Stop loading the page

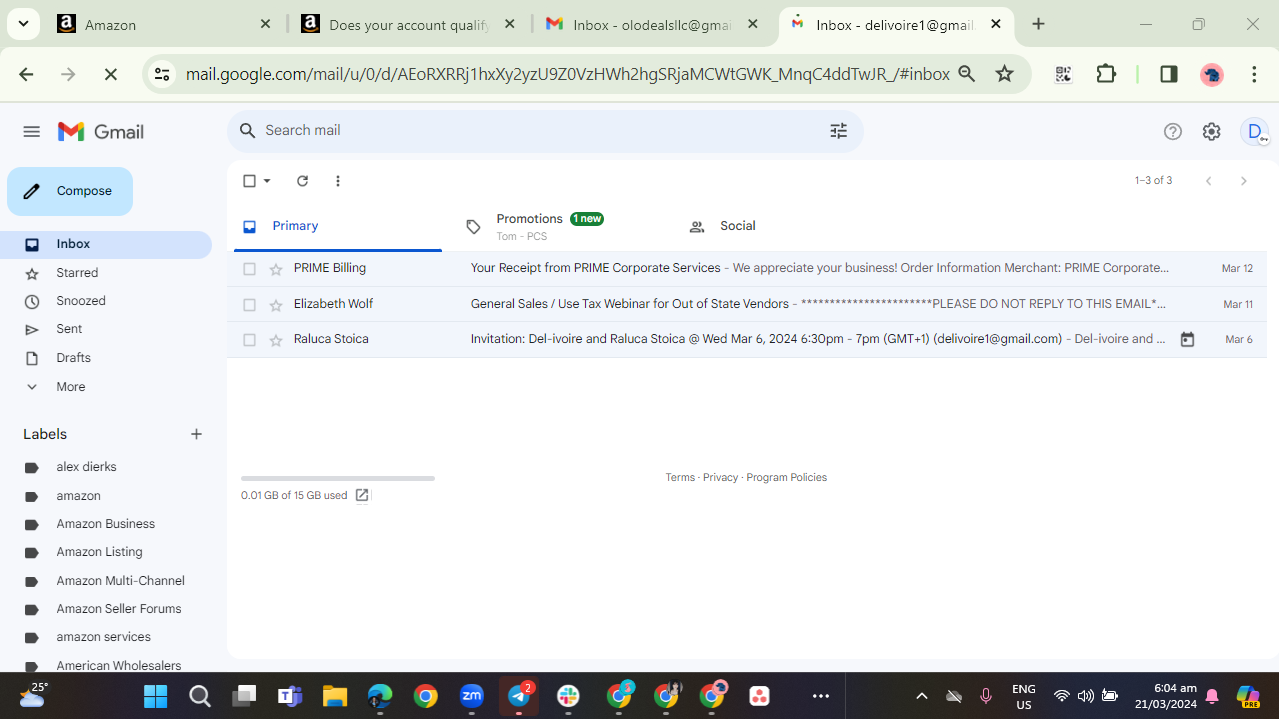pos(111,74)
